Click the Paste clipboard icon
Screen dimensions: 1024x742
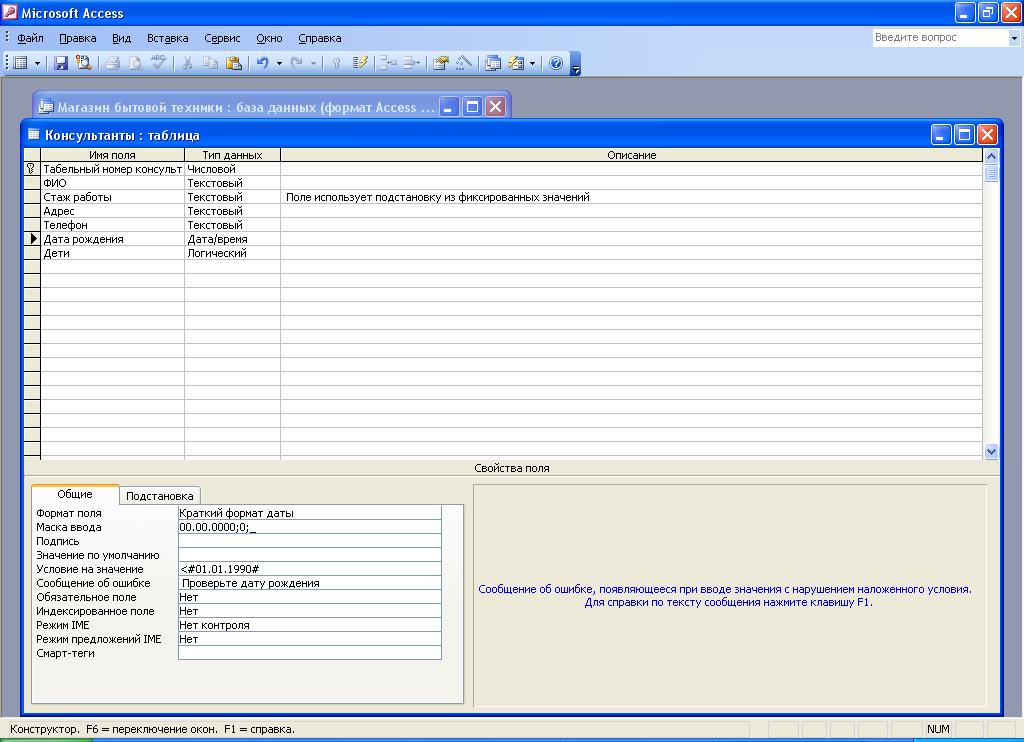click(234, 63)
